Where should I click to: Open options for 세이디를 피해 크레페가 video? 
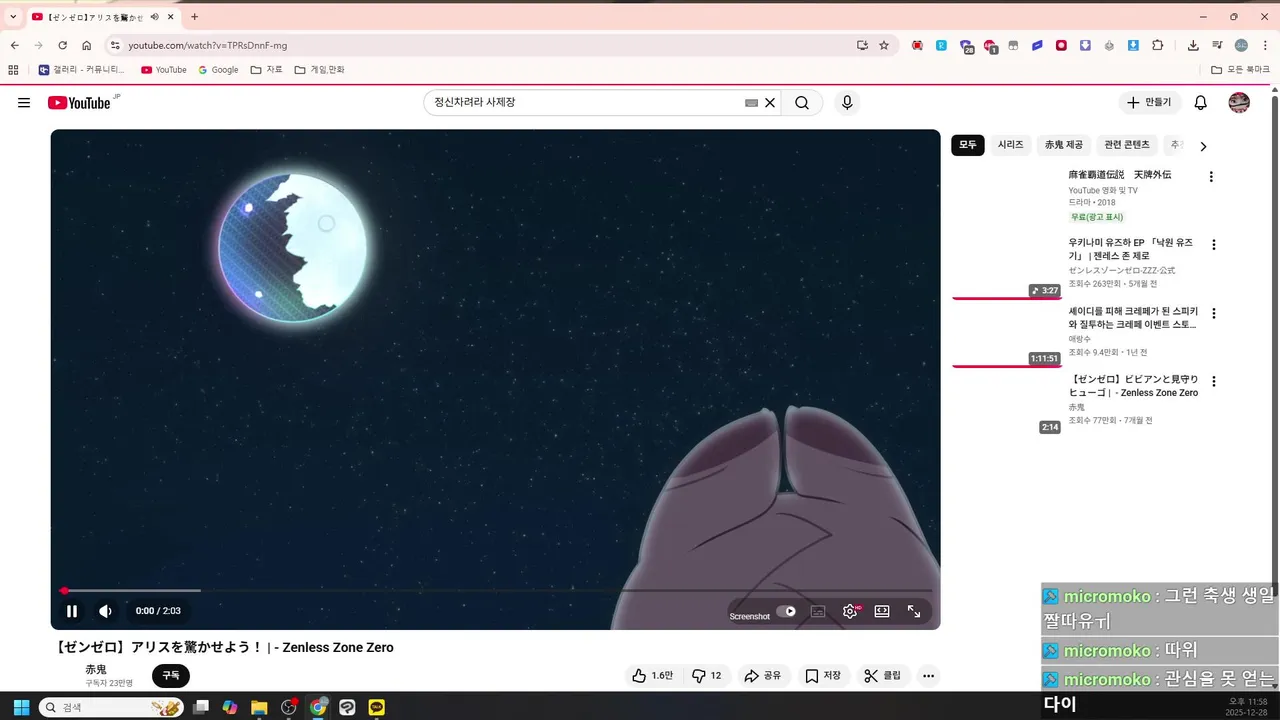coord(1214,313)
